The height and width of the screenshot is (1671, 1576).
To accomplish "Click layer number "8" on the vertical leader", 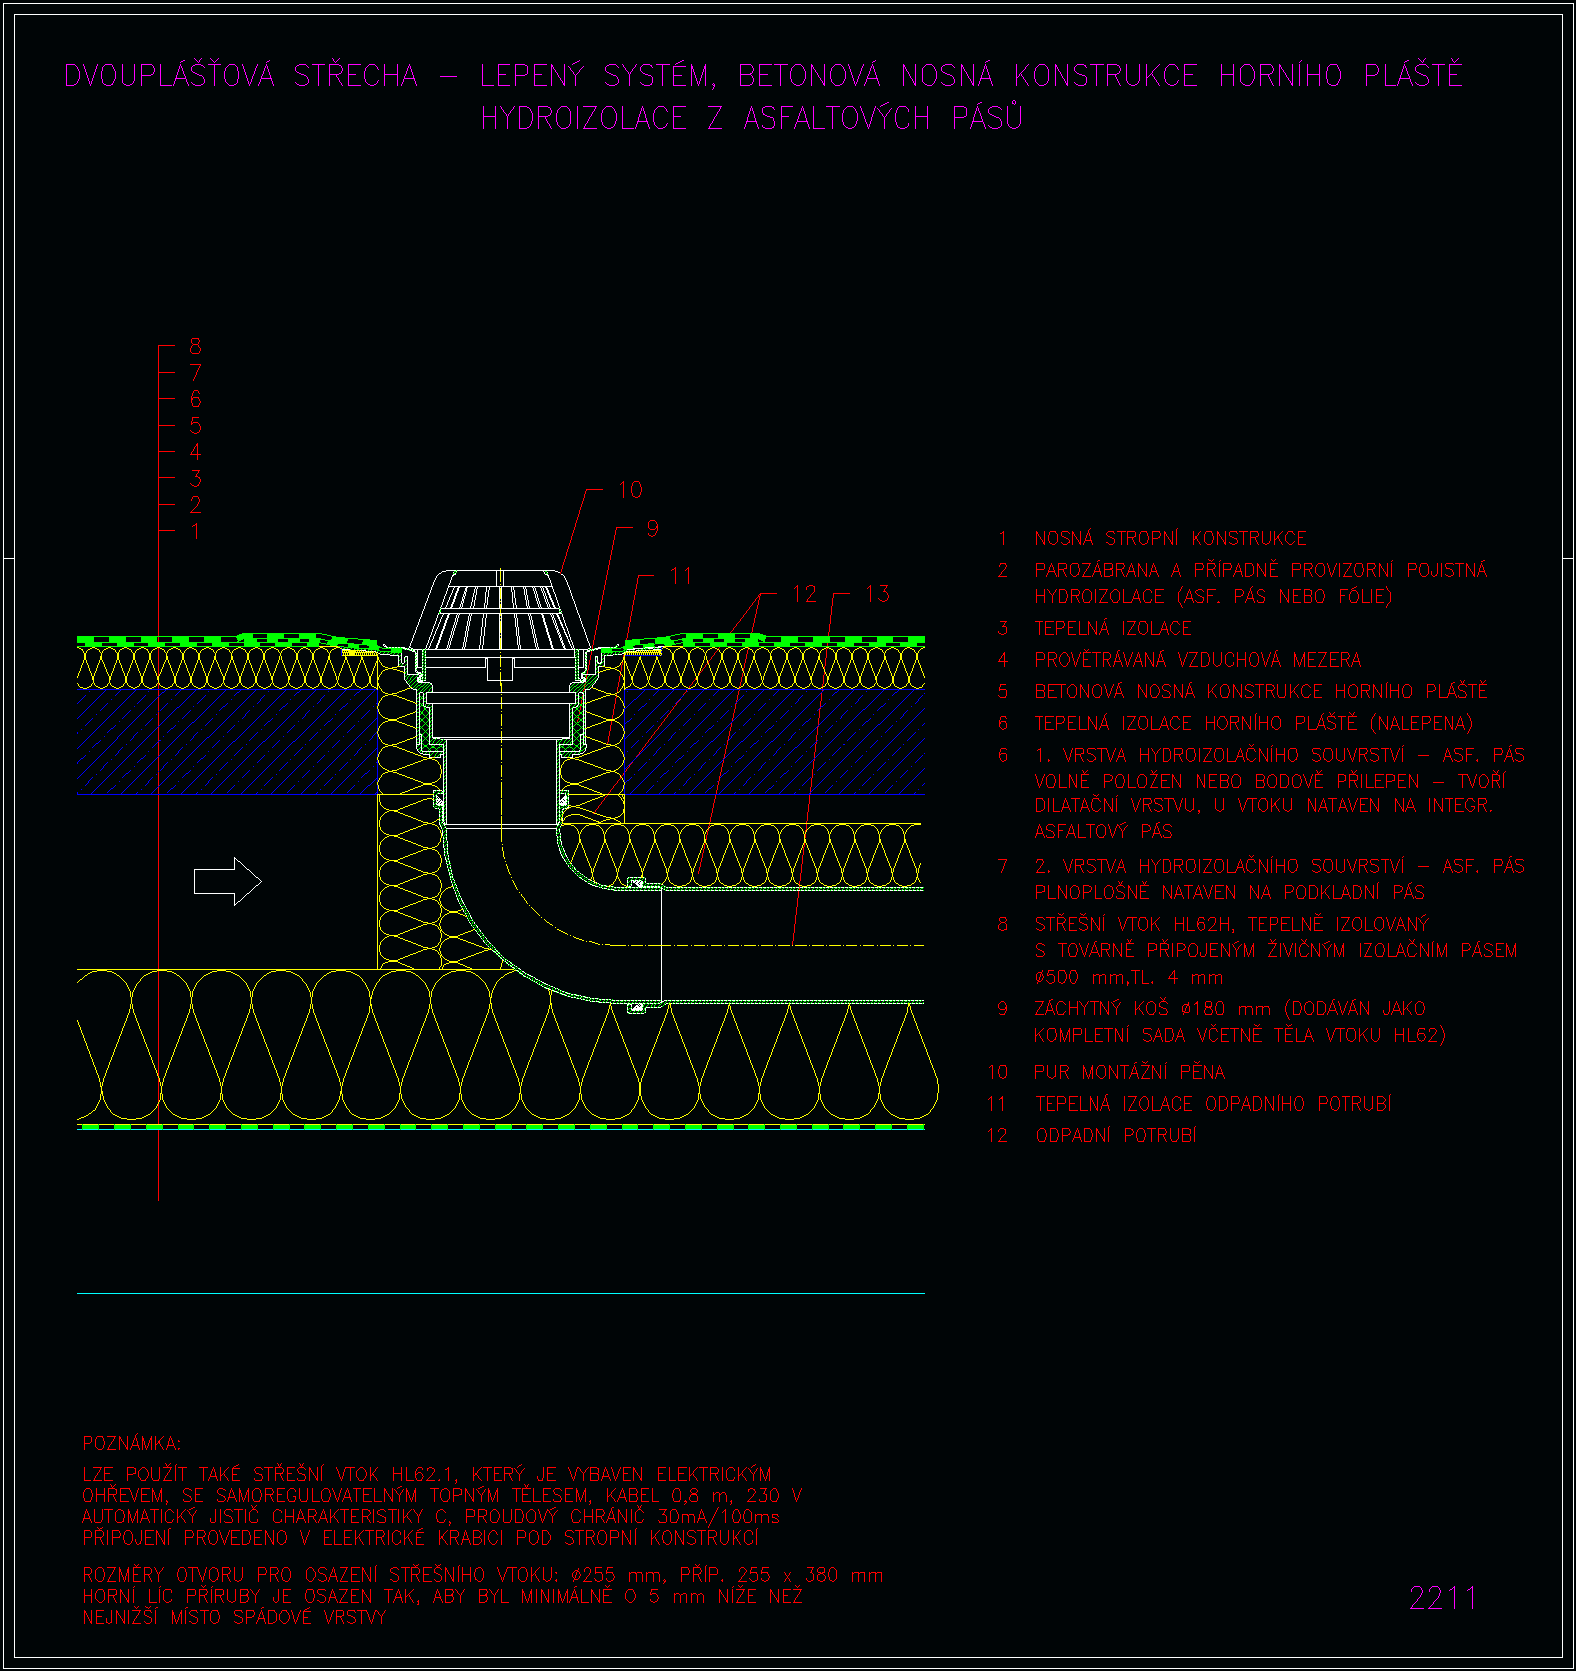I will [x=195, y=346].
